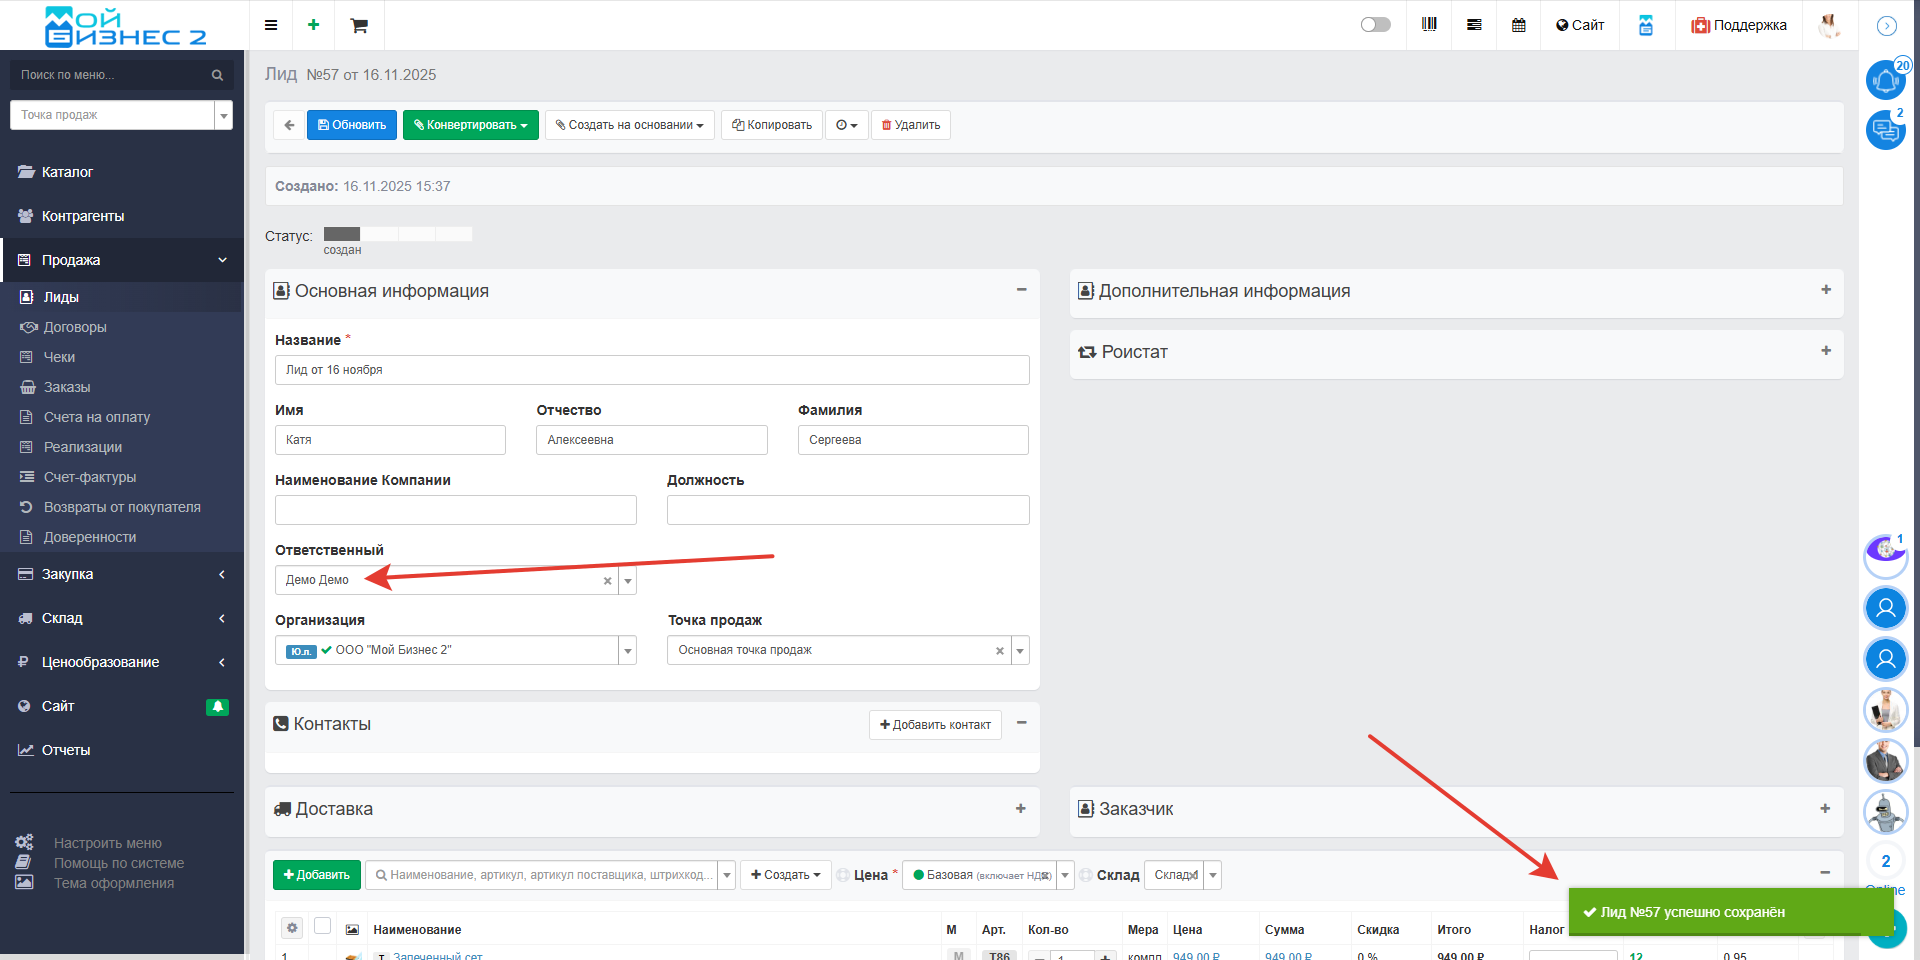
Task: Click the Добавить контакт button
Action: [x=935, y=725]
